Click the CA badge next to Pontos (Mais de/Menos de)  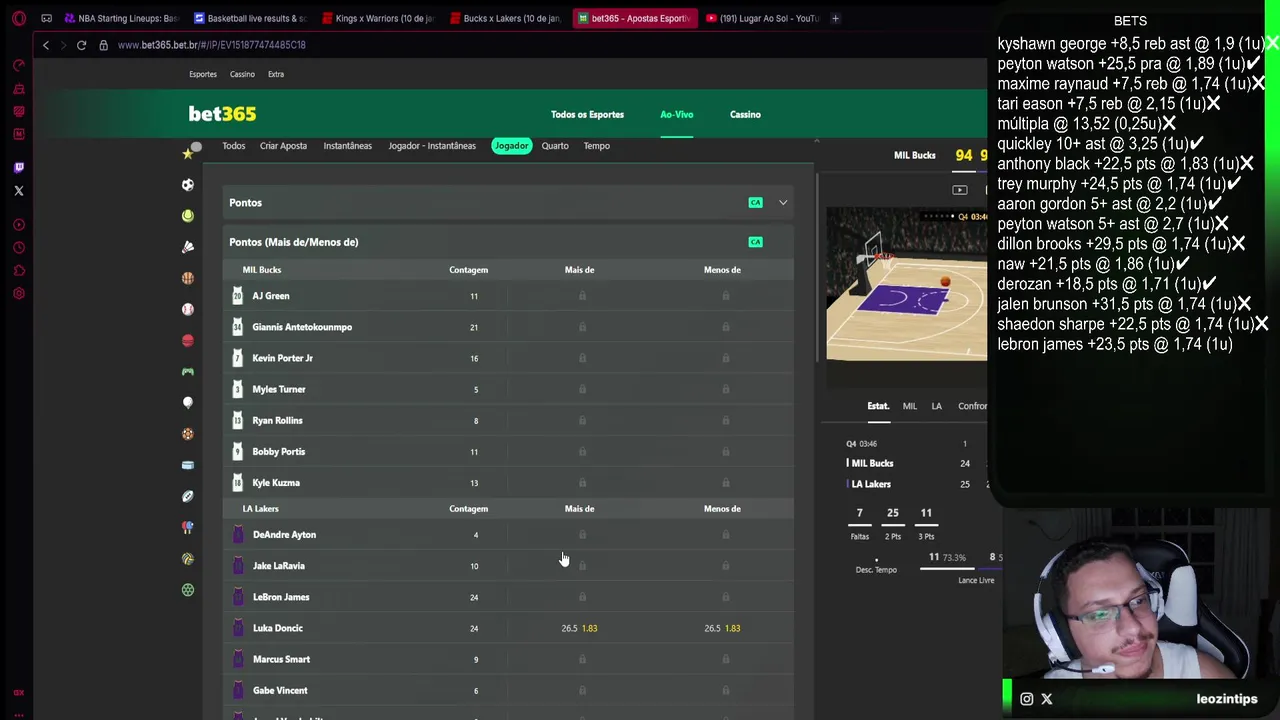coord(755,242)
